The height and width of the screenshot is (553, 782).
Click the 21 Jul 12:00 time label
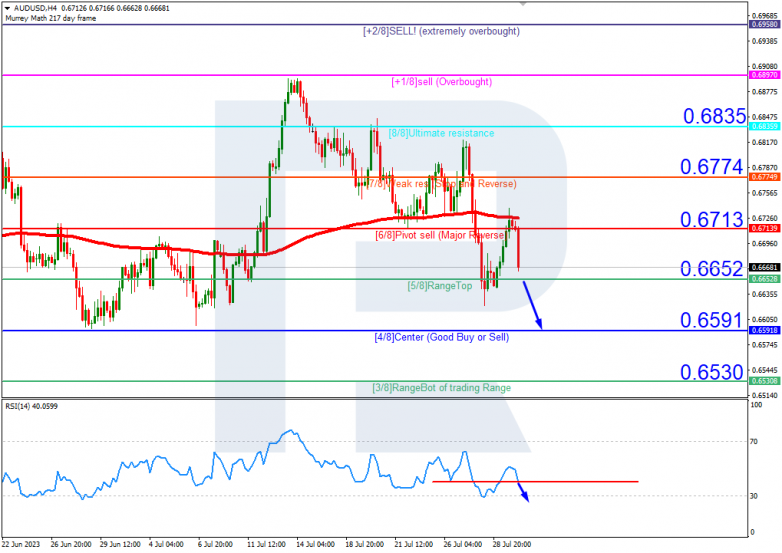[413, 544]
